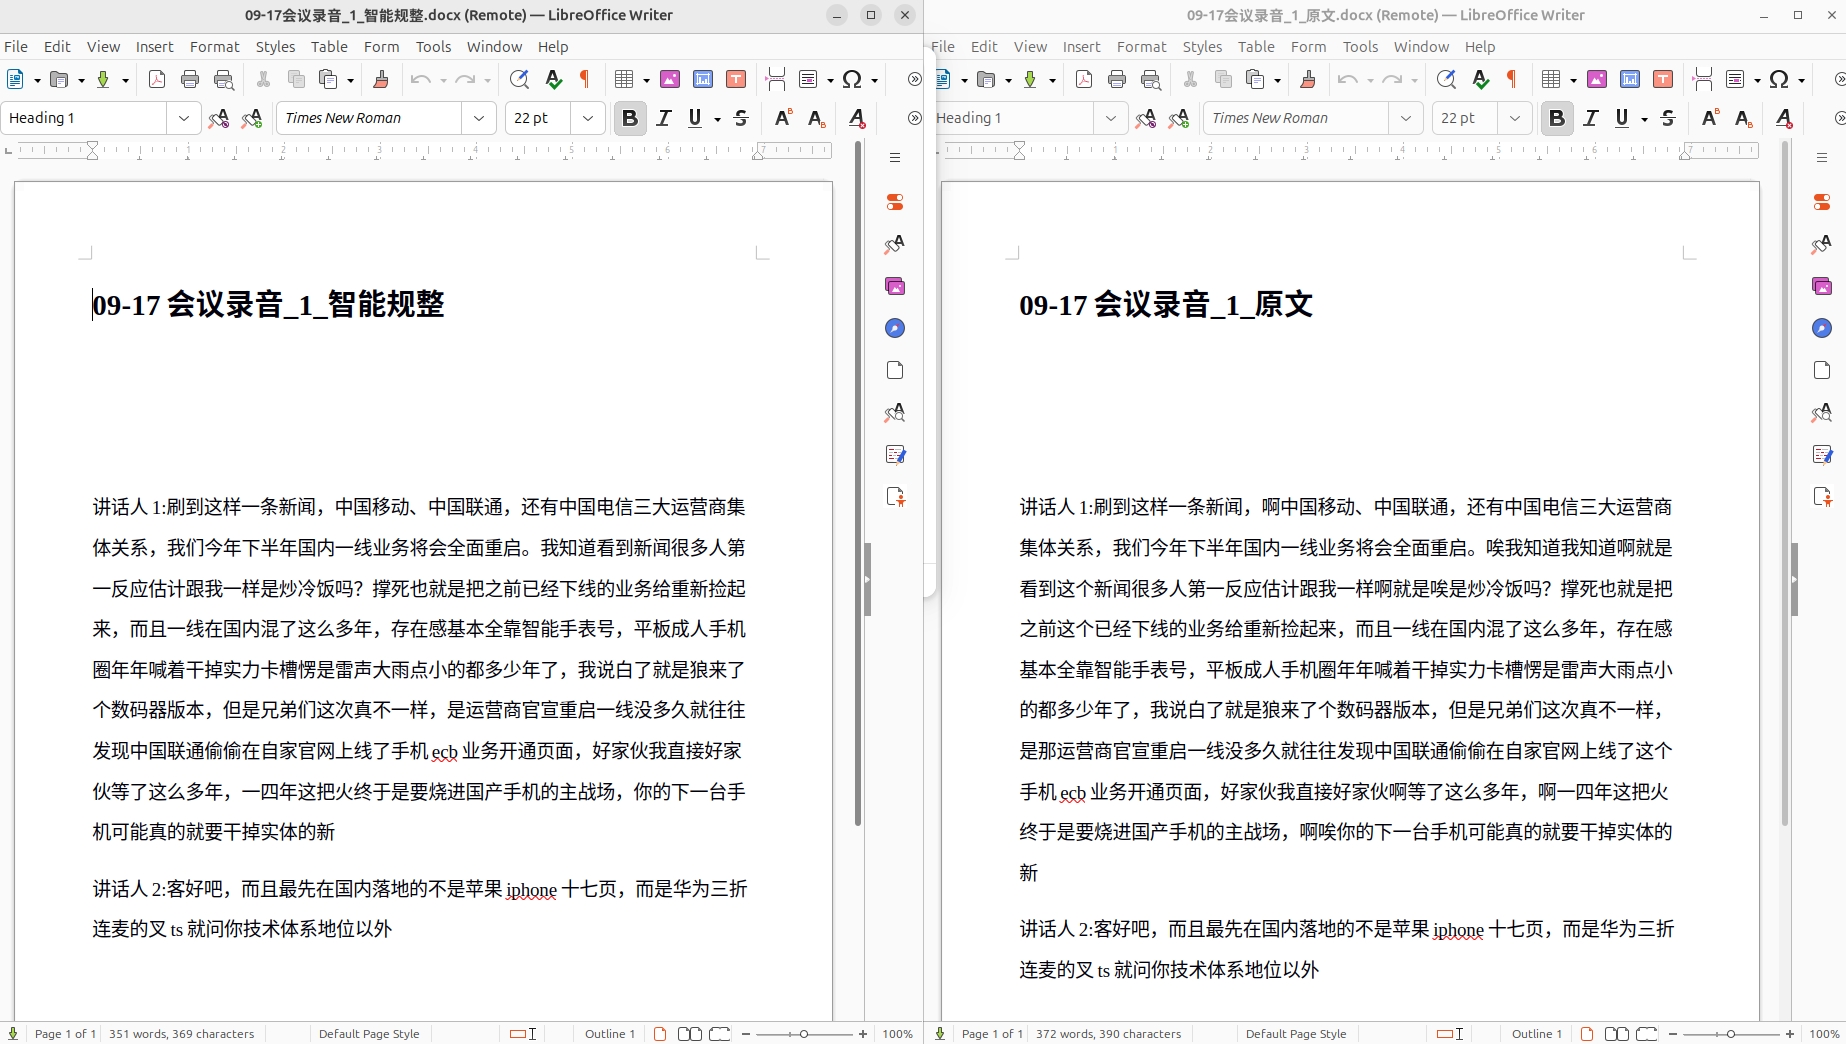Open Page sidebar deck in left window

[895, 371]
